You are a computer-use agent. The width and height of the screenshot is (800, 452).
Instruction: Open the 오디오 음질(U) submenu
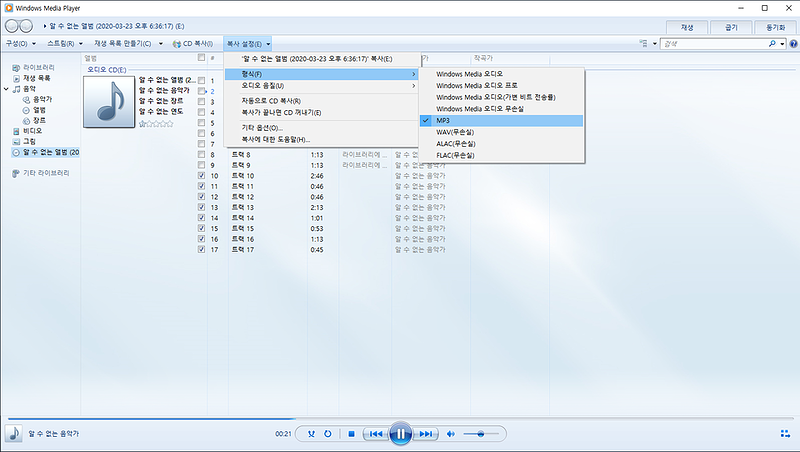pyautogui.click(x=322, y=86)
